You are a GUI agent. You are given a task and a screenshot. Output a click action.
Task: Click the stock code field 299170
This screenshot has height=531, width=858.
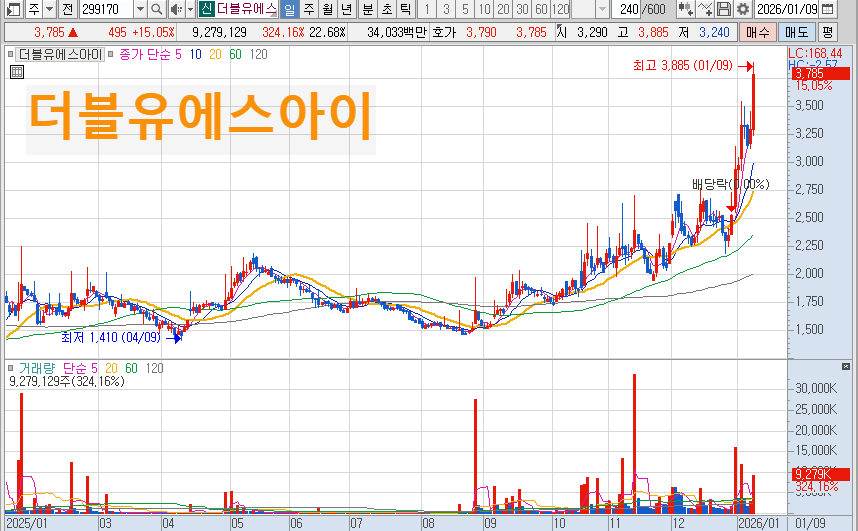pos(106,9)
